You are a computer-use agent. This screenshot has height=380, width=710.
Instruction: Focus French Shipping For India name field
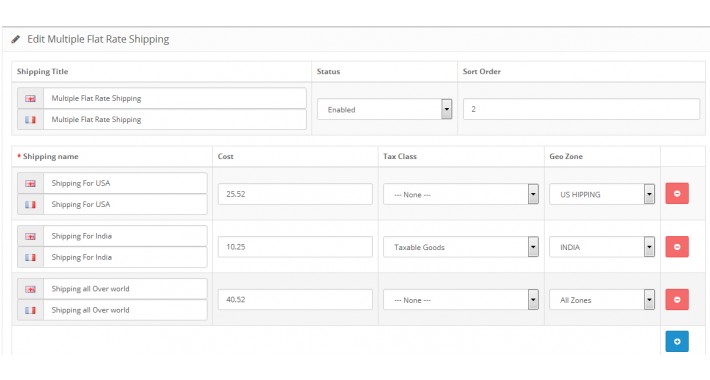(125, 257)
